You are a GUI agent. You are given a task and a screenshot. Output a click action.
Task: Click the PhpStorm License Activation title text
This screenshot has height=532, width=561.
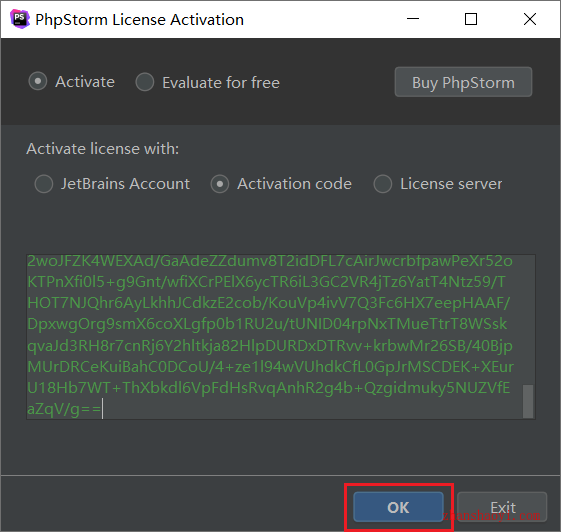click(140, 20)
